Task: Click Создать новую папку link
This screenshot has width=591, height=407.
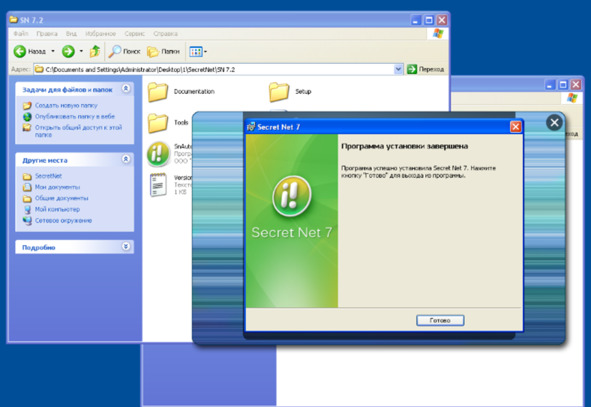Action: (x=66, y=106)
